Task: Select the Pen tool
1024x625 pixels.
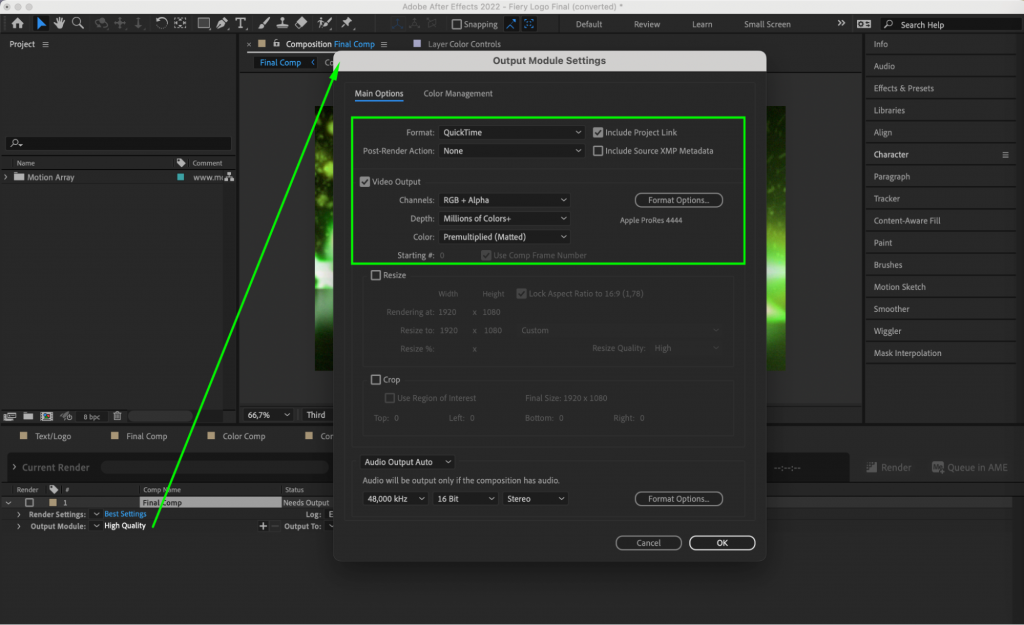Action: (x=220, y=23)
